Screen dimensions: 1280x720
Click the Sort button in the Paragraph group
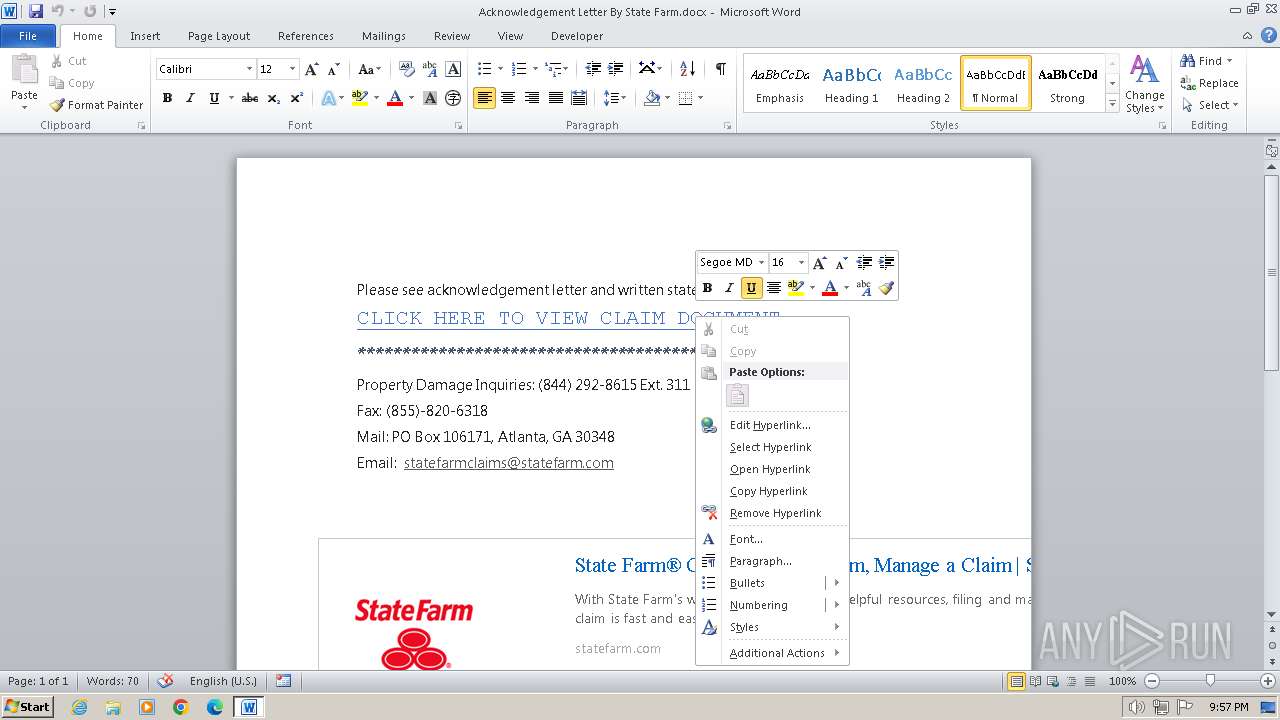pyautogui.click(x=687, y=69)
